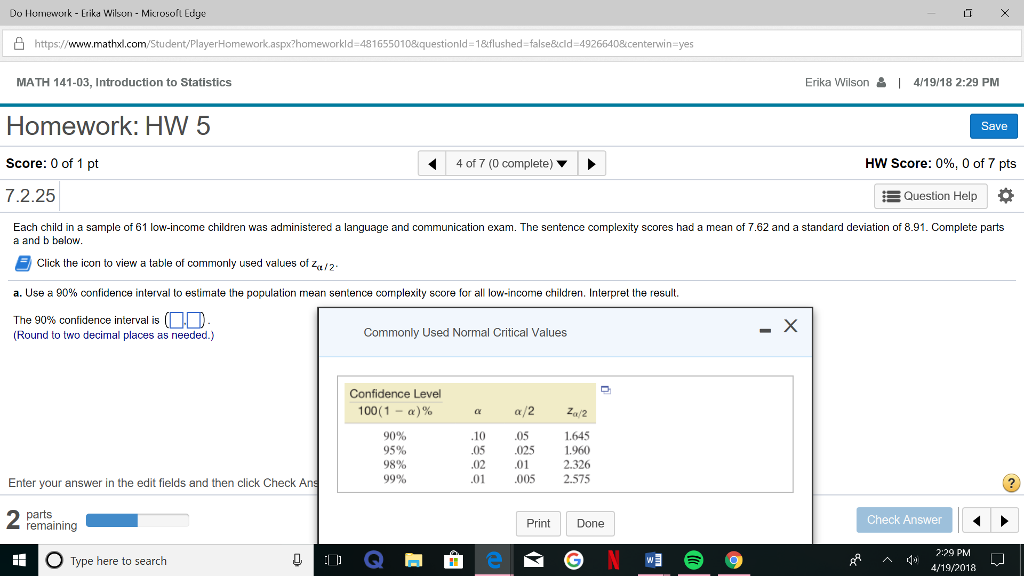Click the Done button in the popup
The height and width of the screenshot is (576, 1024).
click(x=590, y=523)
